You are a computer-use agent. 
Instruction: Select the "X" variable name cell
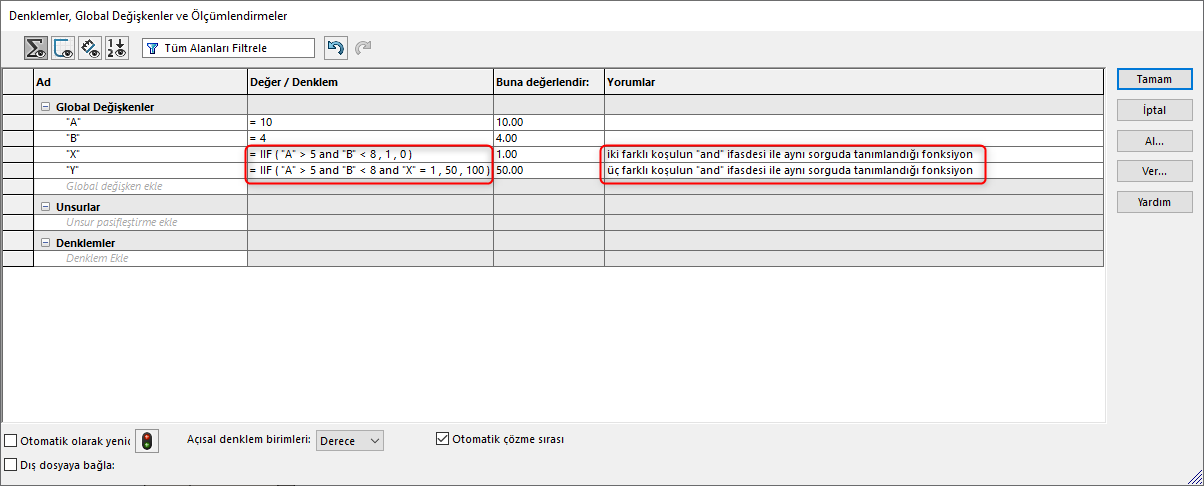140,154
